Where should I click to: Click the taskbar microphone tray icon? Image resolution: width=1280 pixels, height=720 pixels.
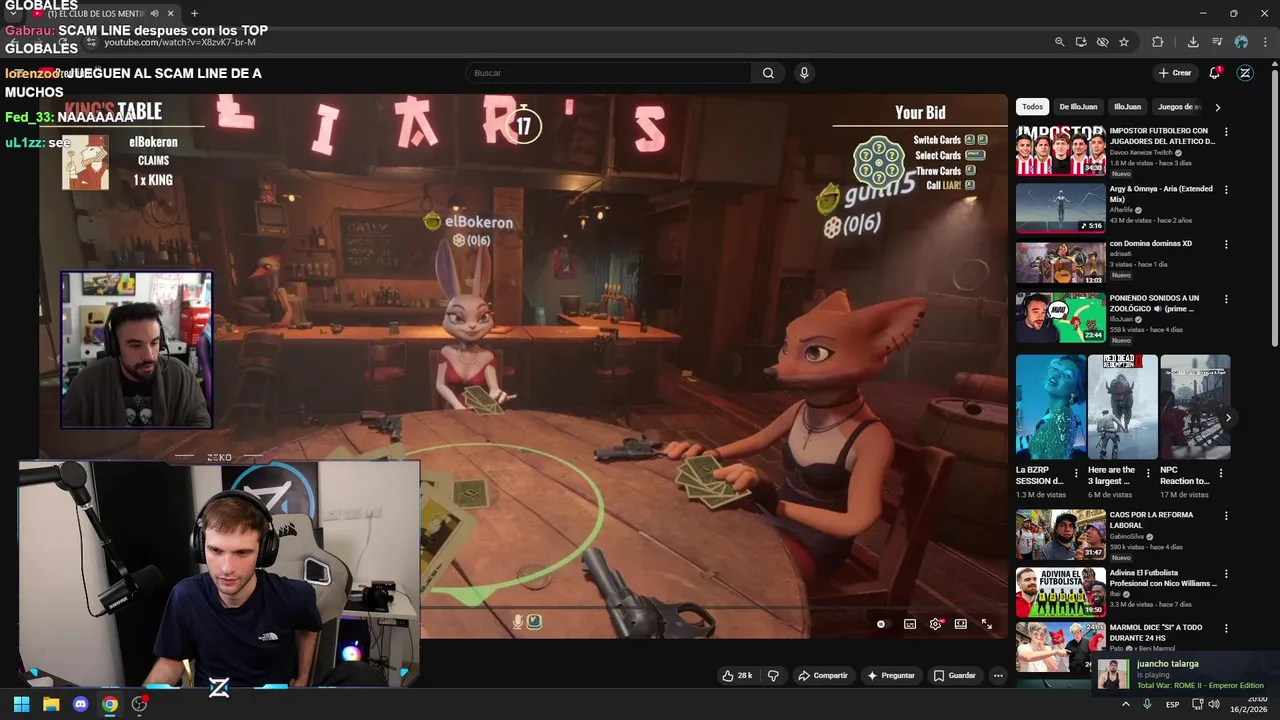pyautogui.click(x=1147, y=704)
